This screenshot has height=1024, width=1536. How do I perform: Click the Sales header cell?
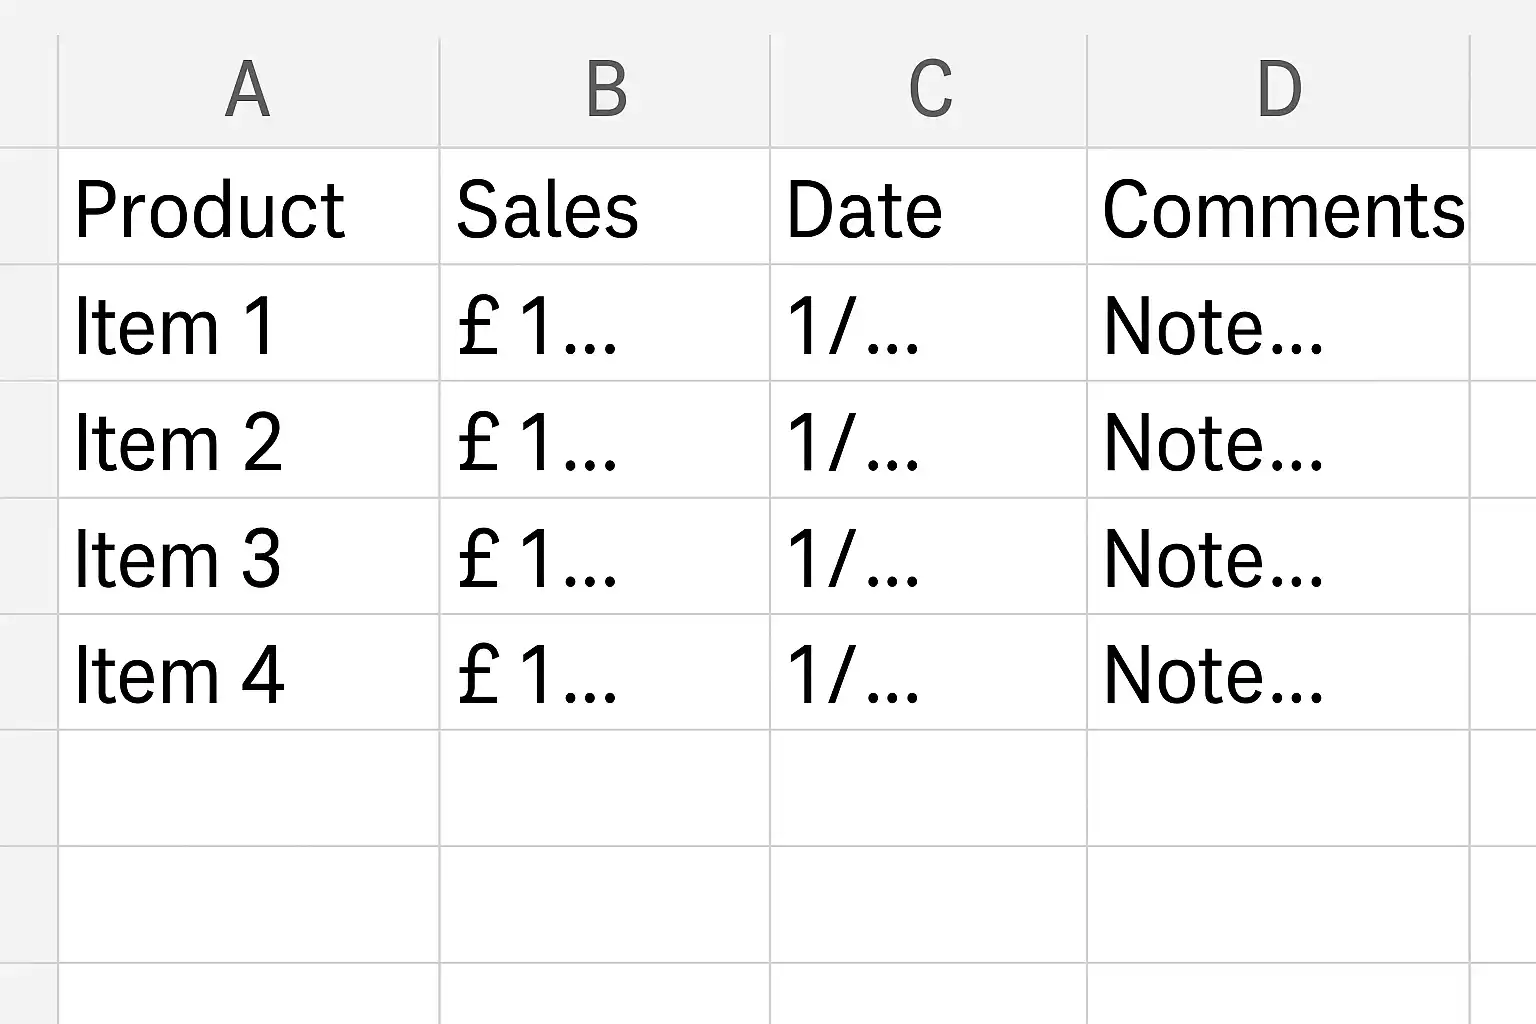point(604,208)
